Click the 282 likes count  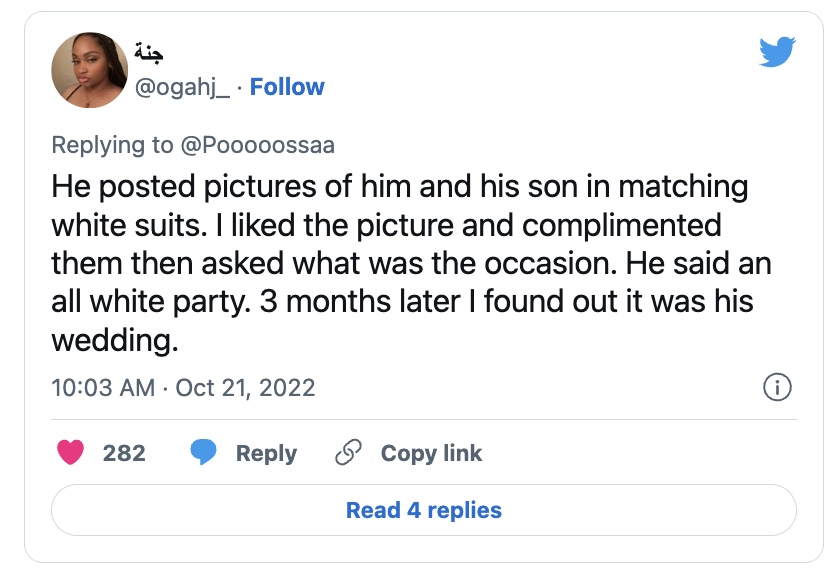124,453
